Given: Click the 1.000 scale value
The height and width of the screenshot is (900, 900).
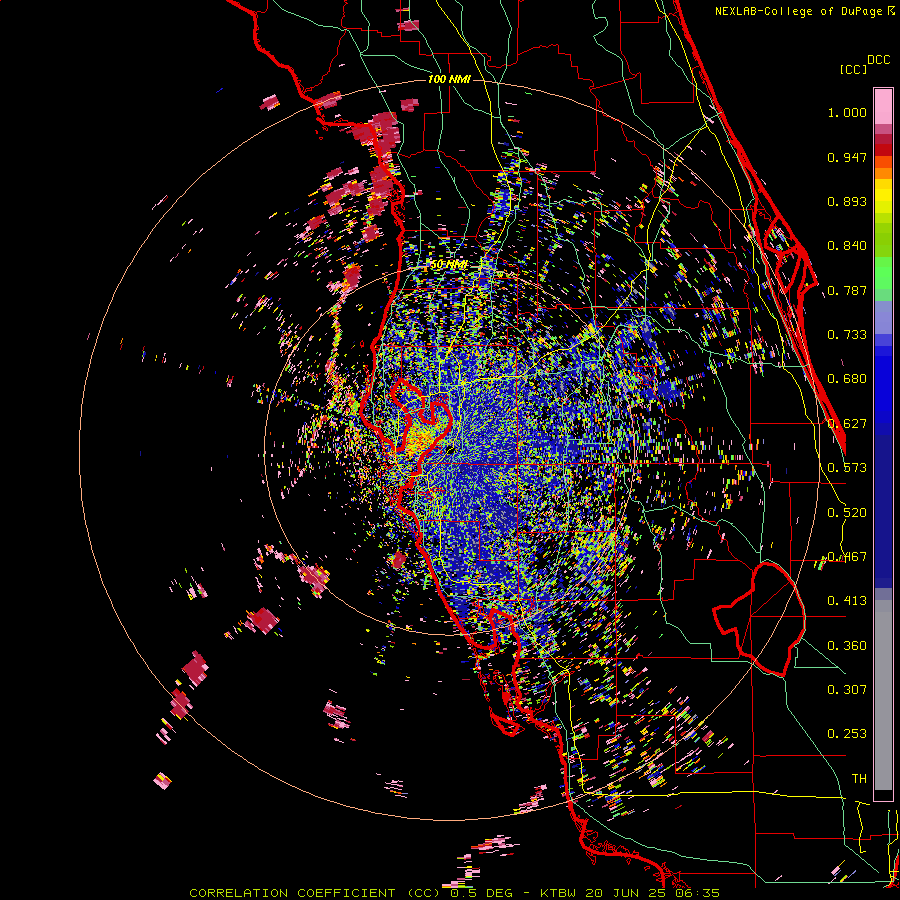Looking at the screenshot, I should (847, 112).
